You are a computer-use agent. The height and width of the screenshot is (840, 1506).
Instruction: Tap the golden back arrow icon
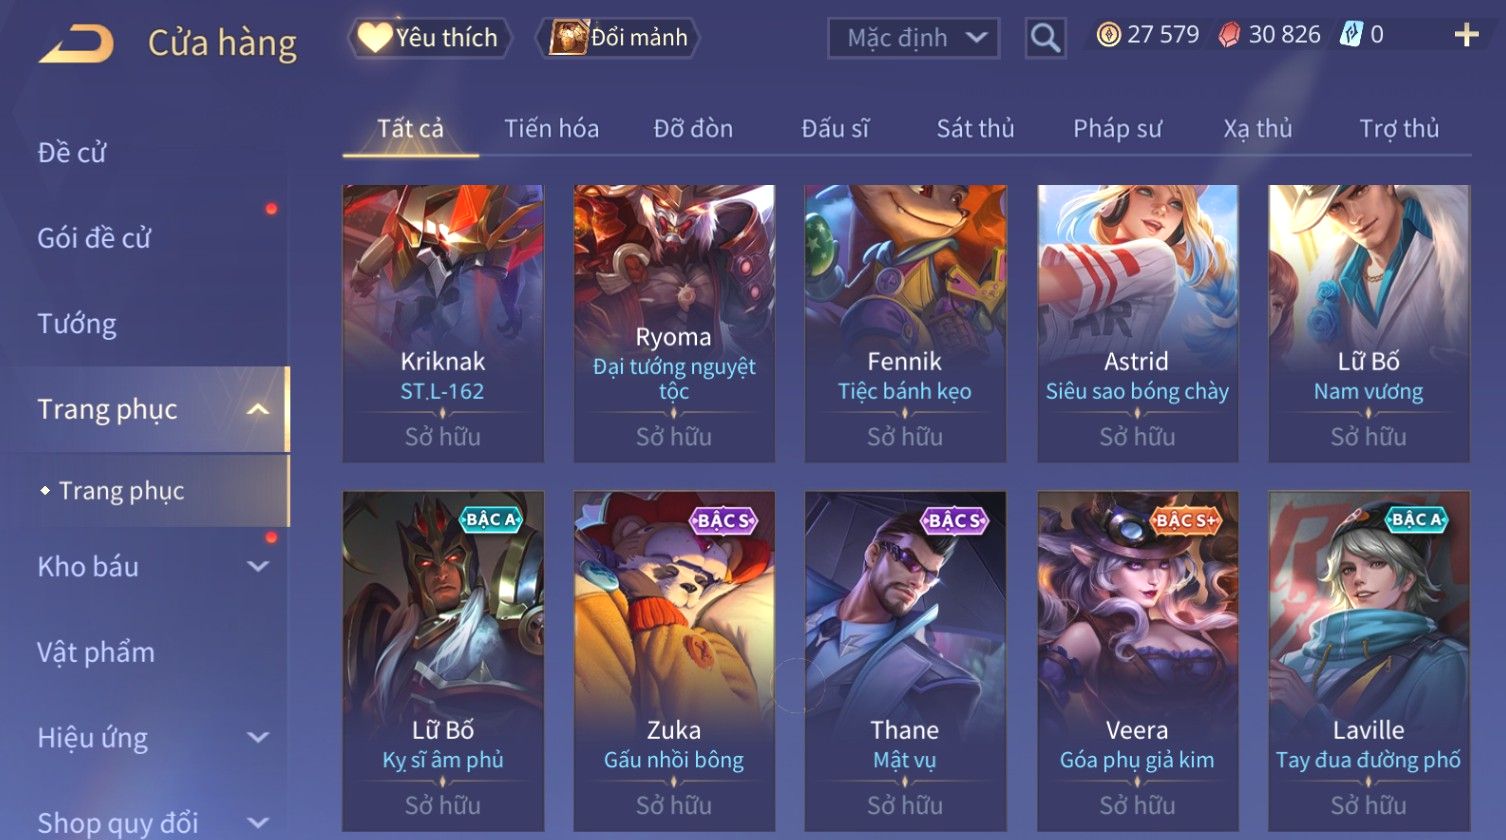[76, 43]
